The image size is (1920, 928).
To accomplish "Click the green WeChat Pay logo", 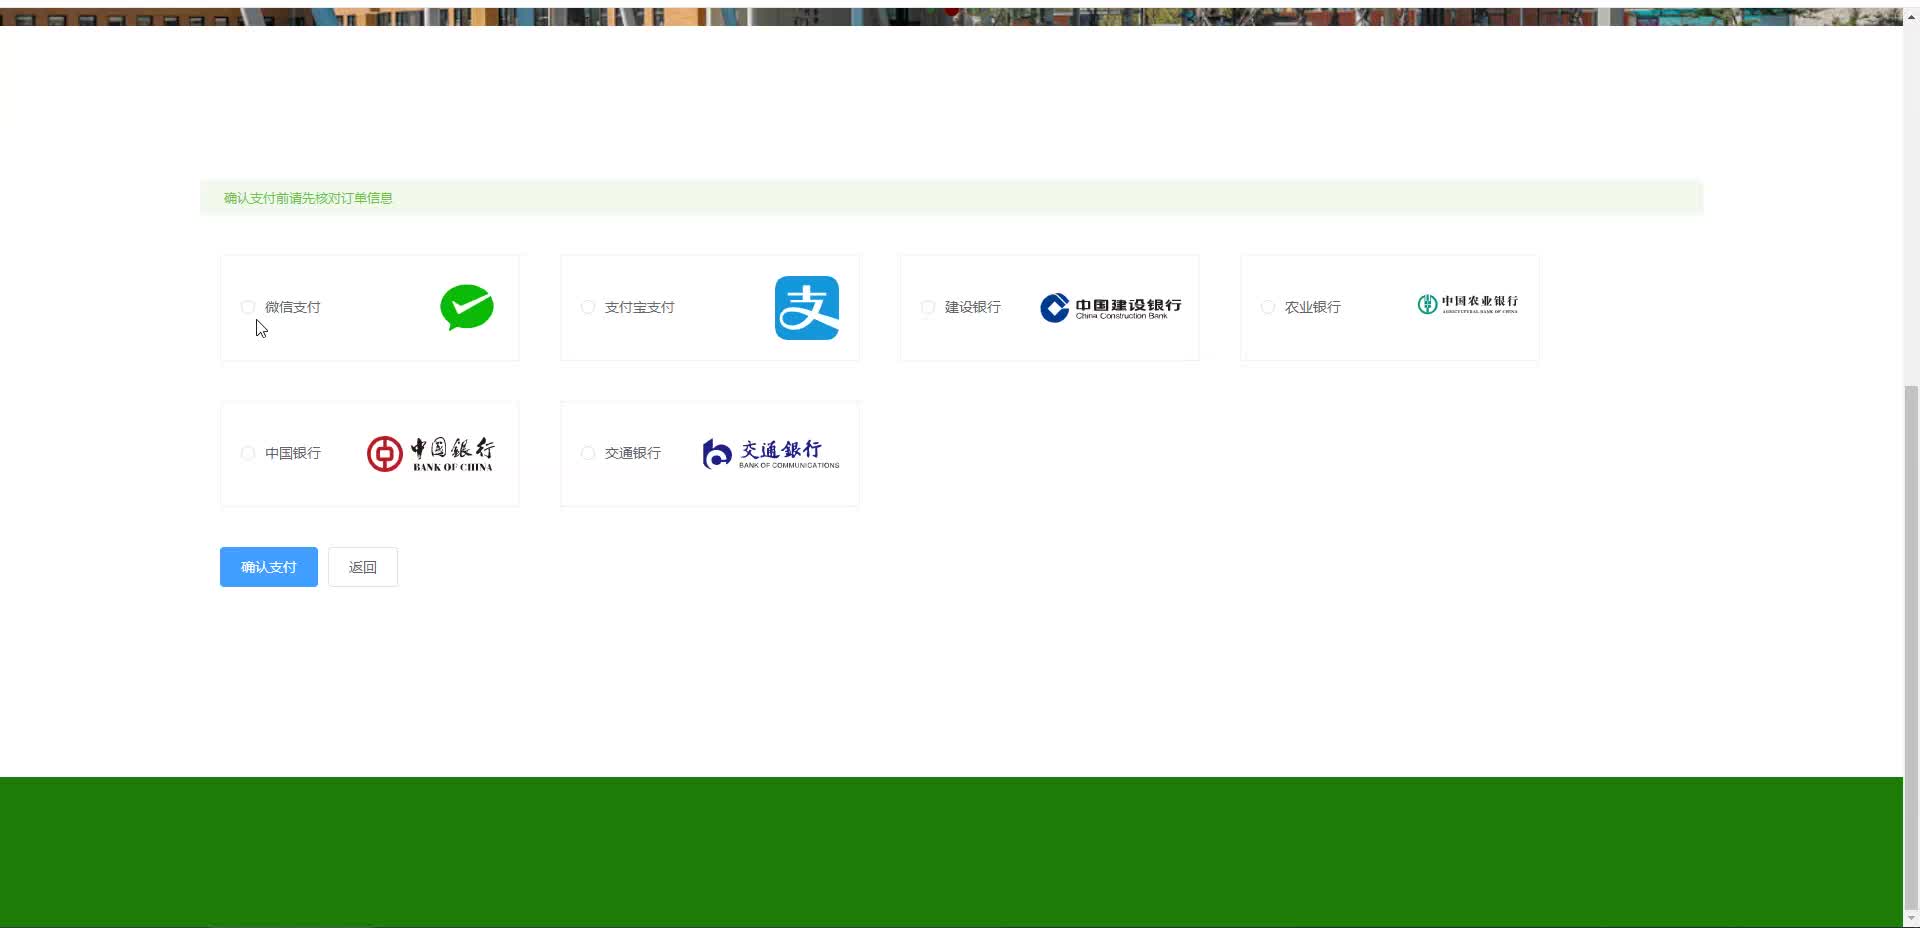I will point(467,307).
